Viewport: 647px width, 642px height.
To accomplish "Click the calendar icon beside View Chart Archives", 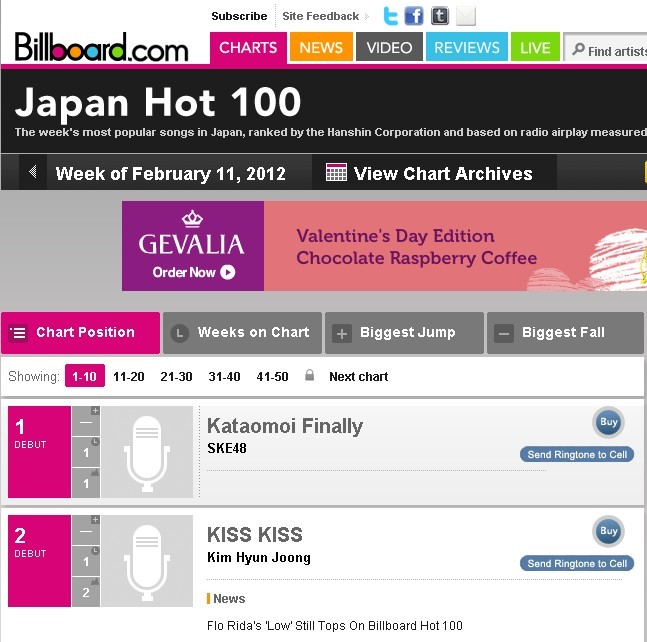I will (x=336, y=172).
